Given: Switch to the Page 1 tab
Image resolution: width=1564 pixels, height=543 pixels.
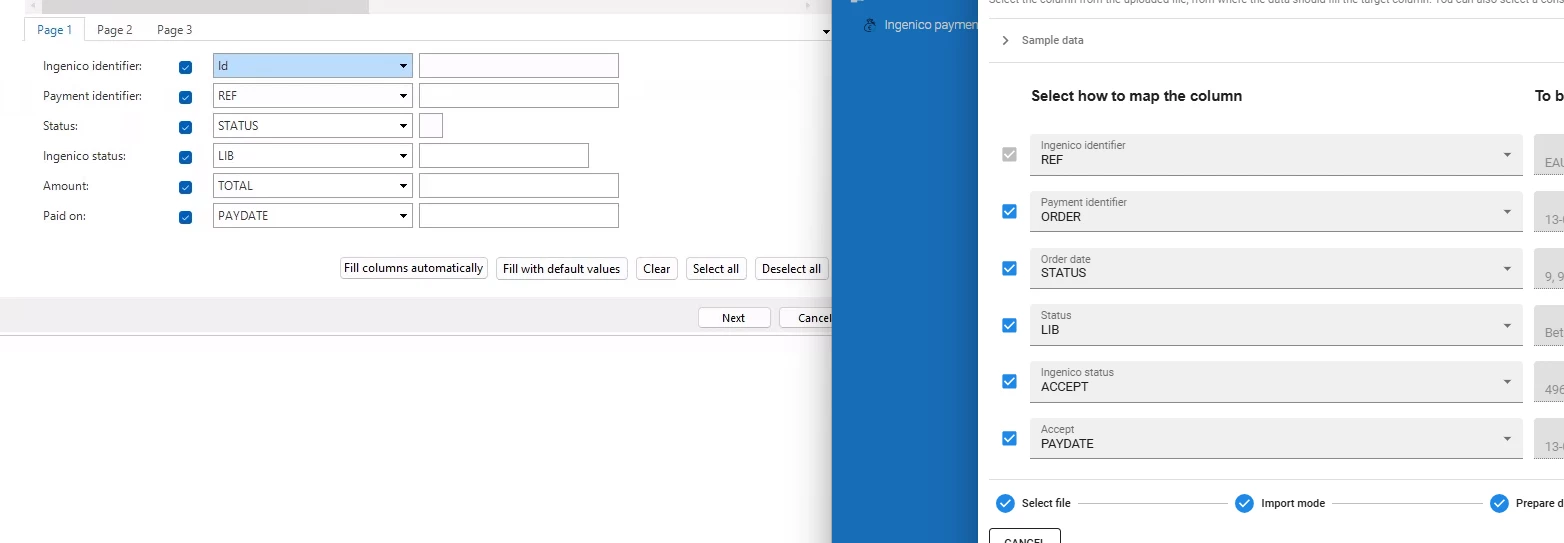Looking at the screenshot, I should click(x=54, y=30).
